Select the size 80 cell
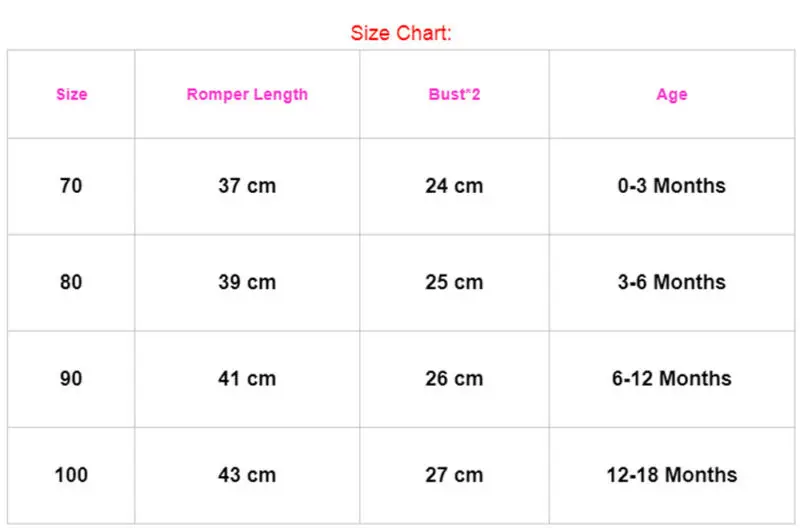 coord(71,282)
